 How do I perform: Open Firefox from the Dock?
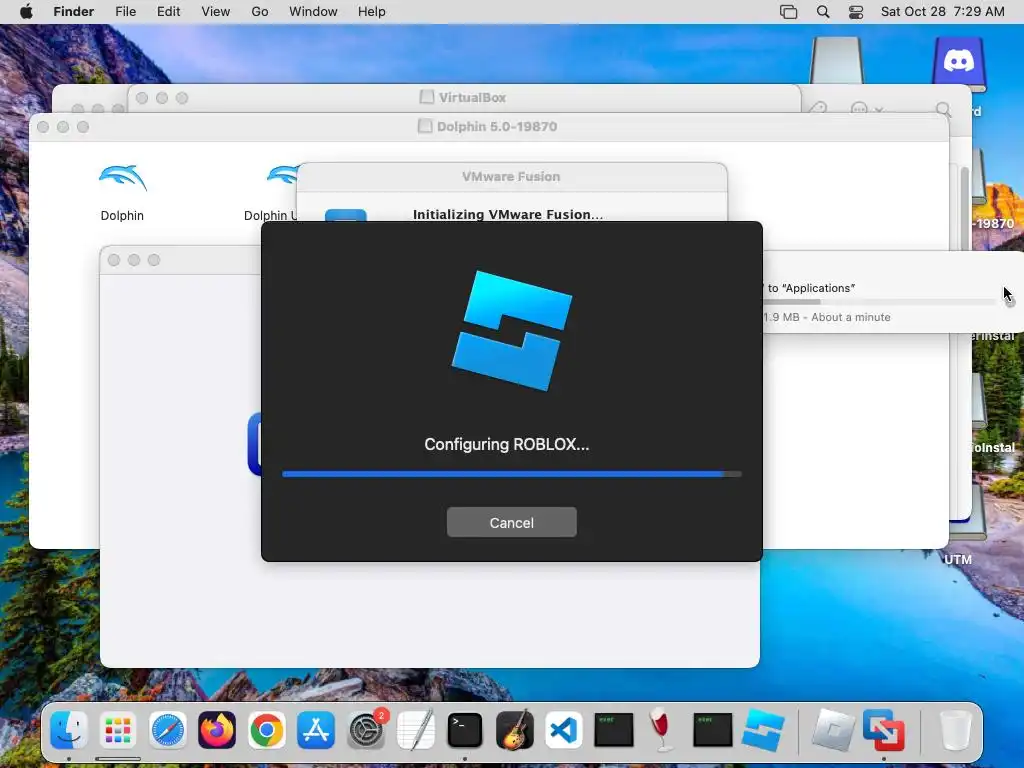coord(217,729)
